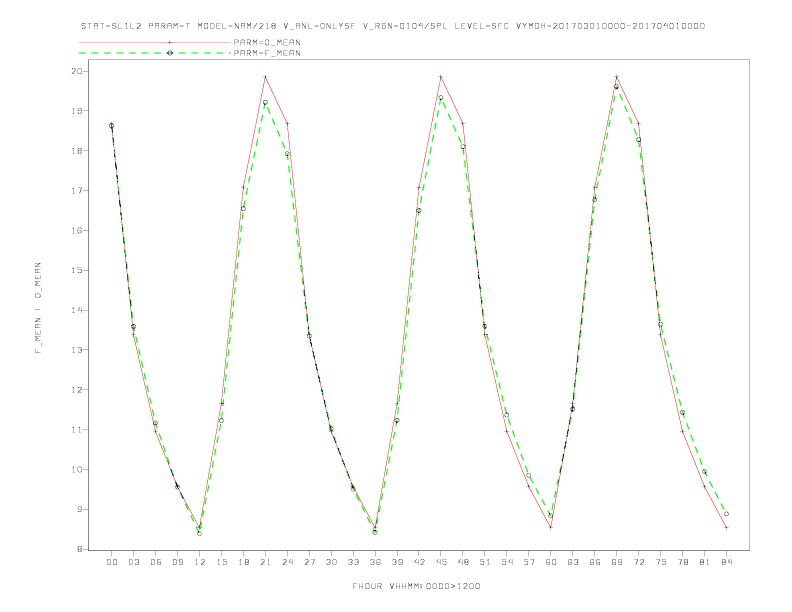
Task: Click the PARM=O_MEAN legend label
Action: click(x=267, y=42)
